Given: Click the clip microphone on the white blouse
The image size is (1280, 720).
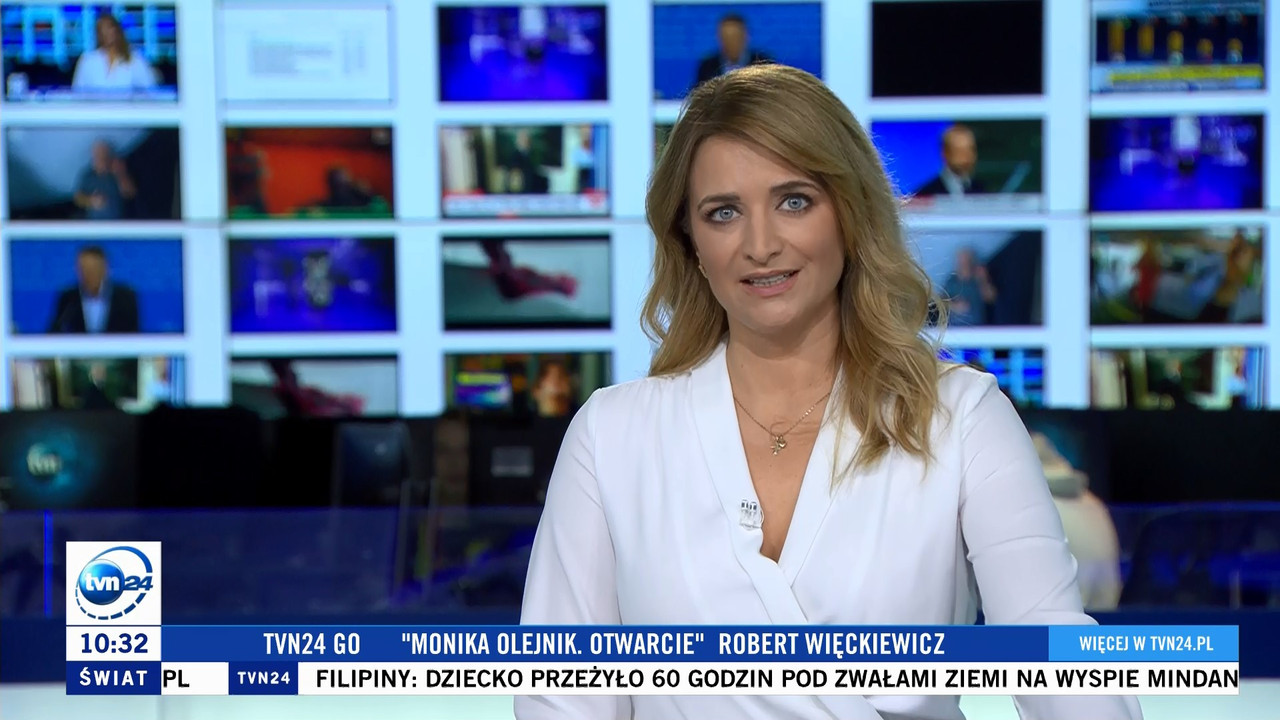Looking at the screenshot, I should 750,513.
